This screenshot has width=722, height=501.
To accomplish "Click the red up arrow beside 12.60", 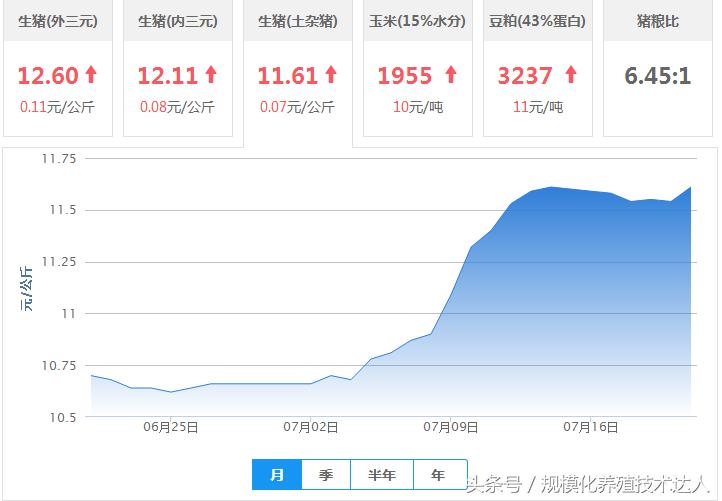I will pos(91,75).
